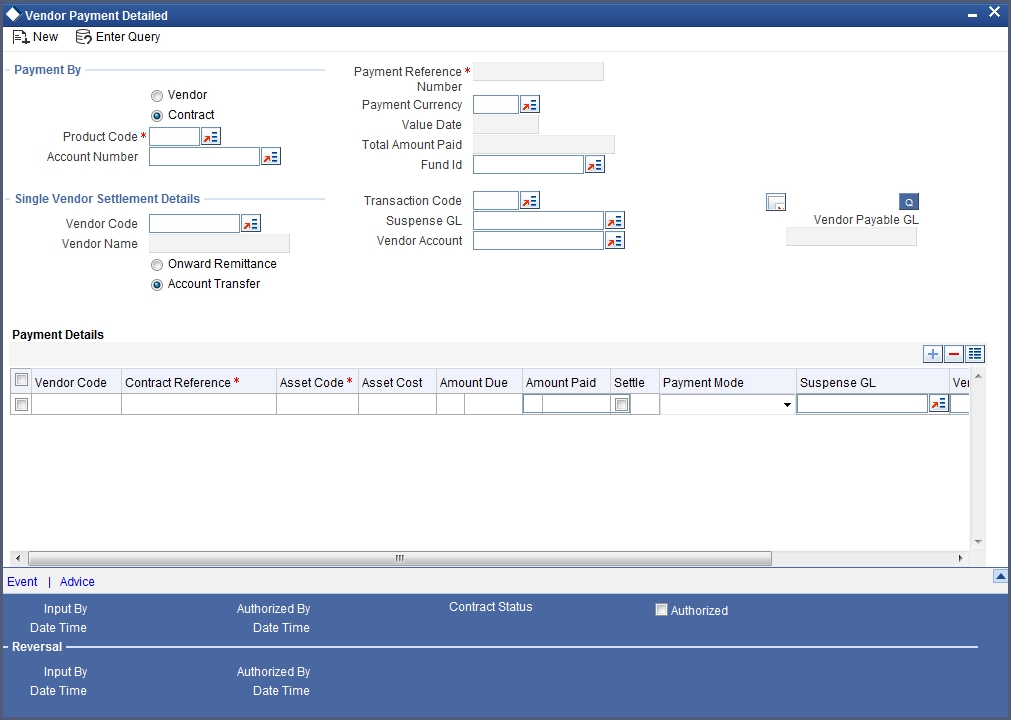
Task: Open the Suspense GL list of values in grid
Action: [937, 403]
